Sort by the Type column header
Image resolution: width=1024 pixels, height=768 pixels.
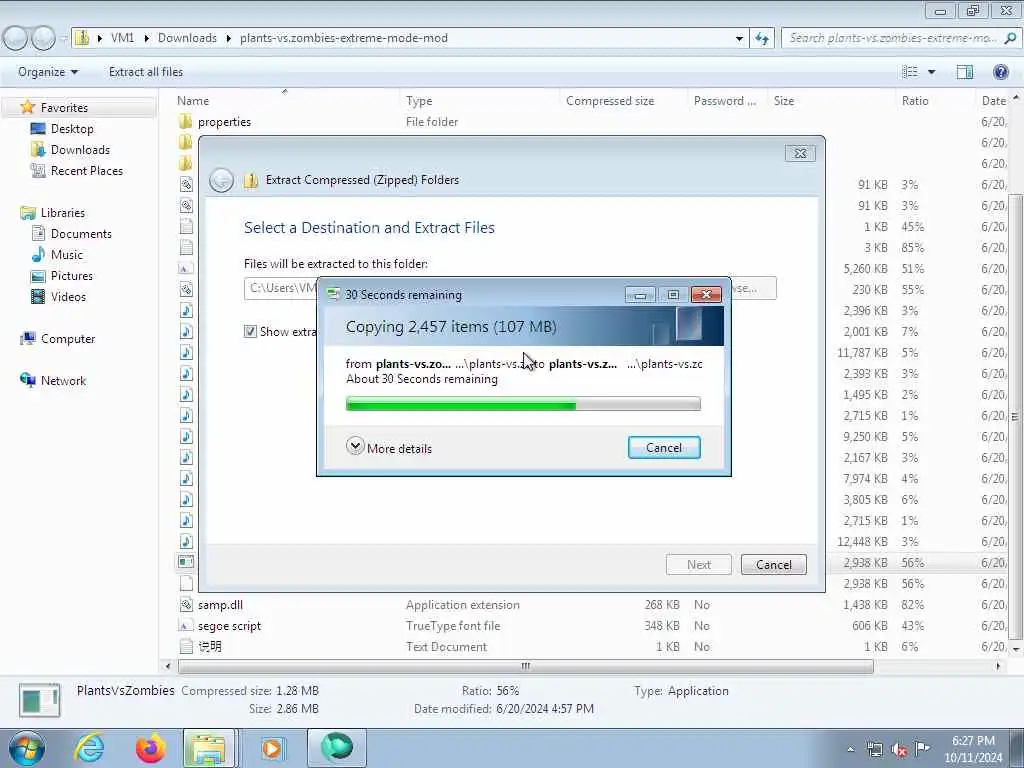419,101
